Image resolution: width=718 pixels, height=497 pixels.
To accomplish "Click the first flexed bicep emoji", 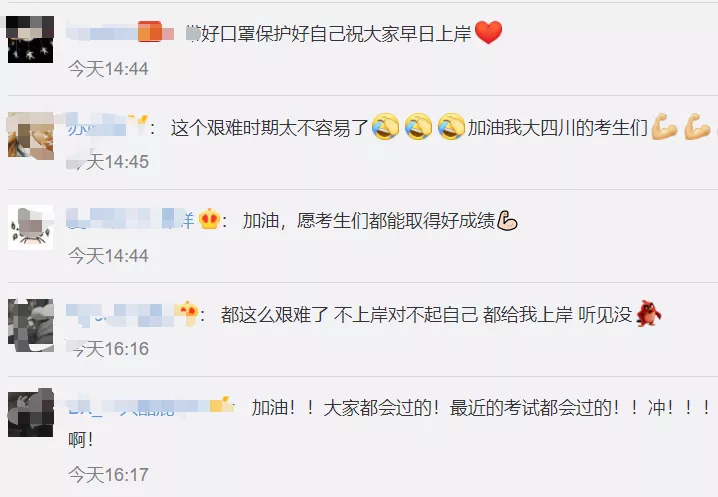I will [x=664, y=126].
